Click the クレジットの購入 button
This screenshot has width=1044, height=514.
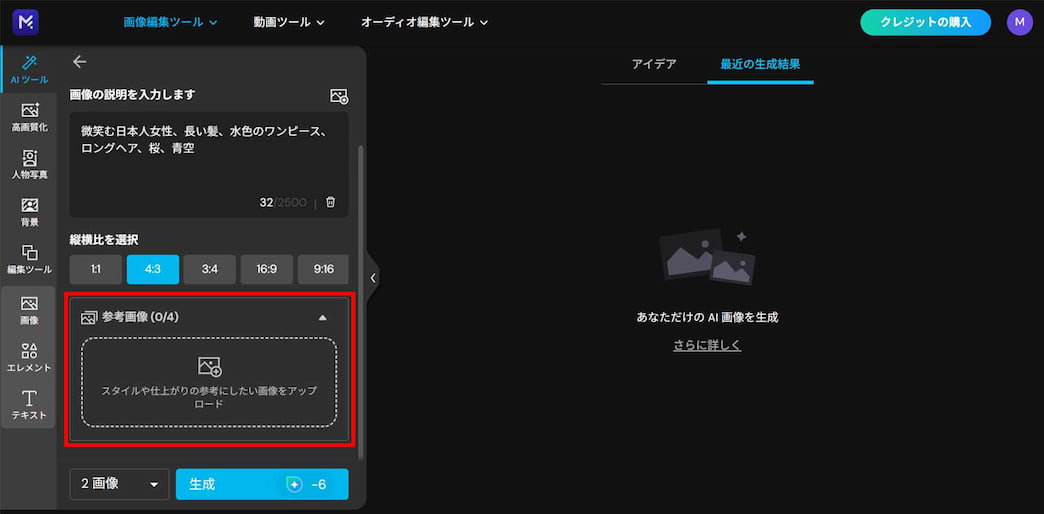(x=925, y=22)
